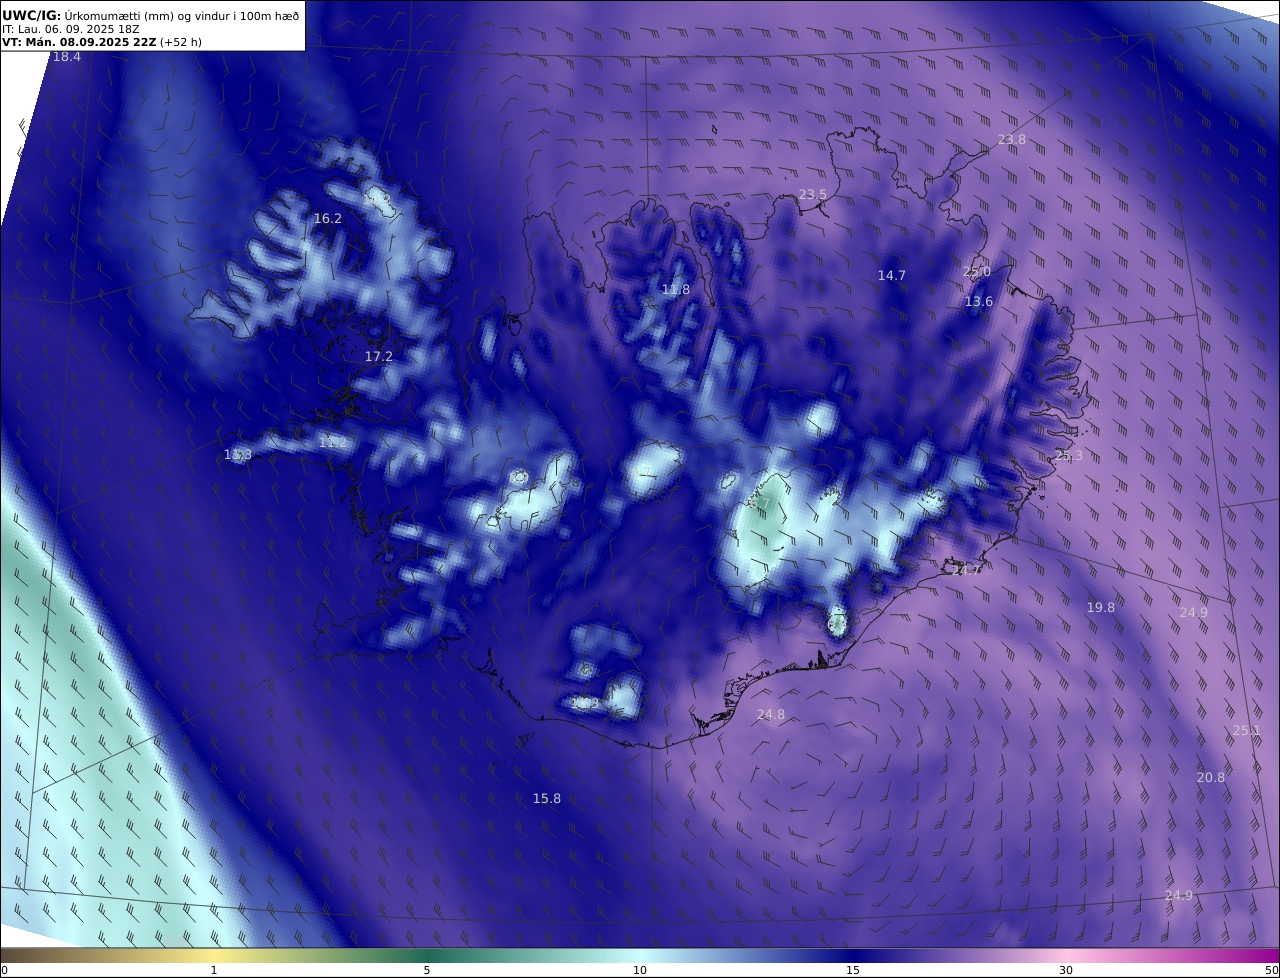The width and height of the screenshot is (1280, 978).
Task: Click the dark green colour scale segment above 5
Action: 427,955
